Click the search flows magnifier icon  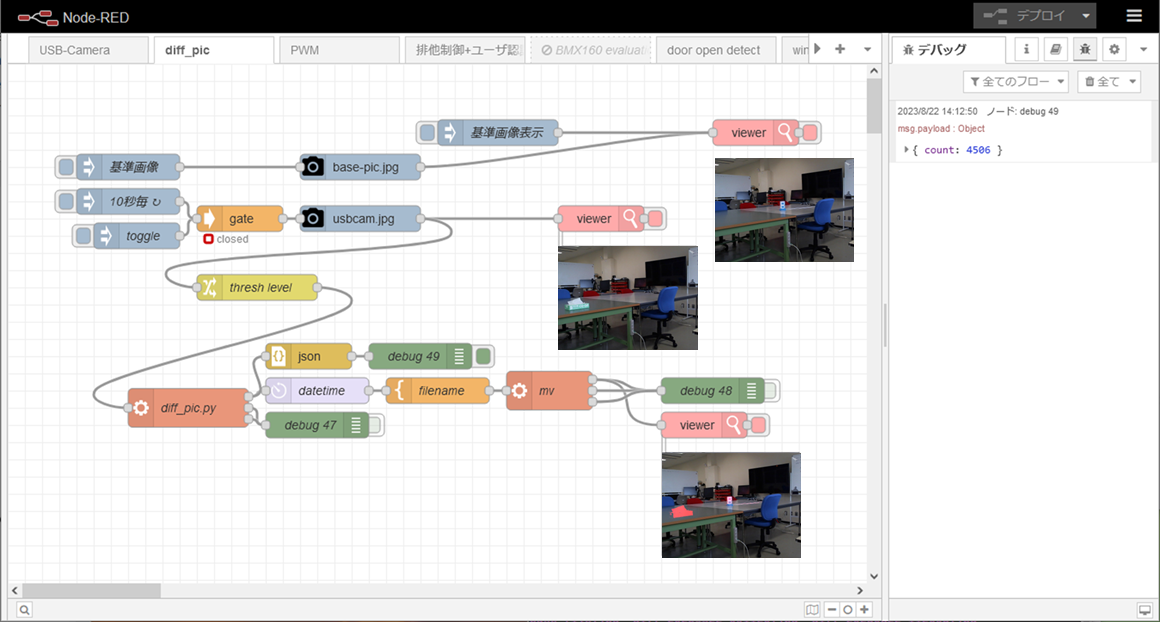(24, 609)
